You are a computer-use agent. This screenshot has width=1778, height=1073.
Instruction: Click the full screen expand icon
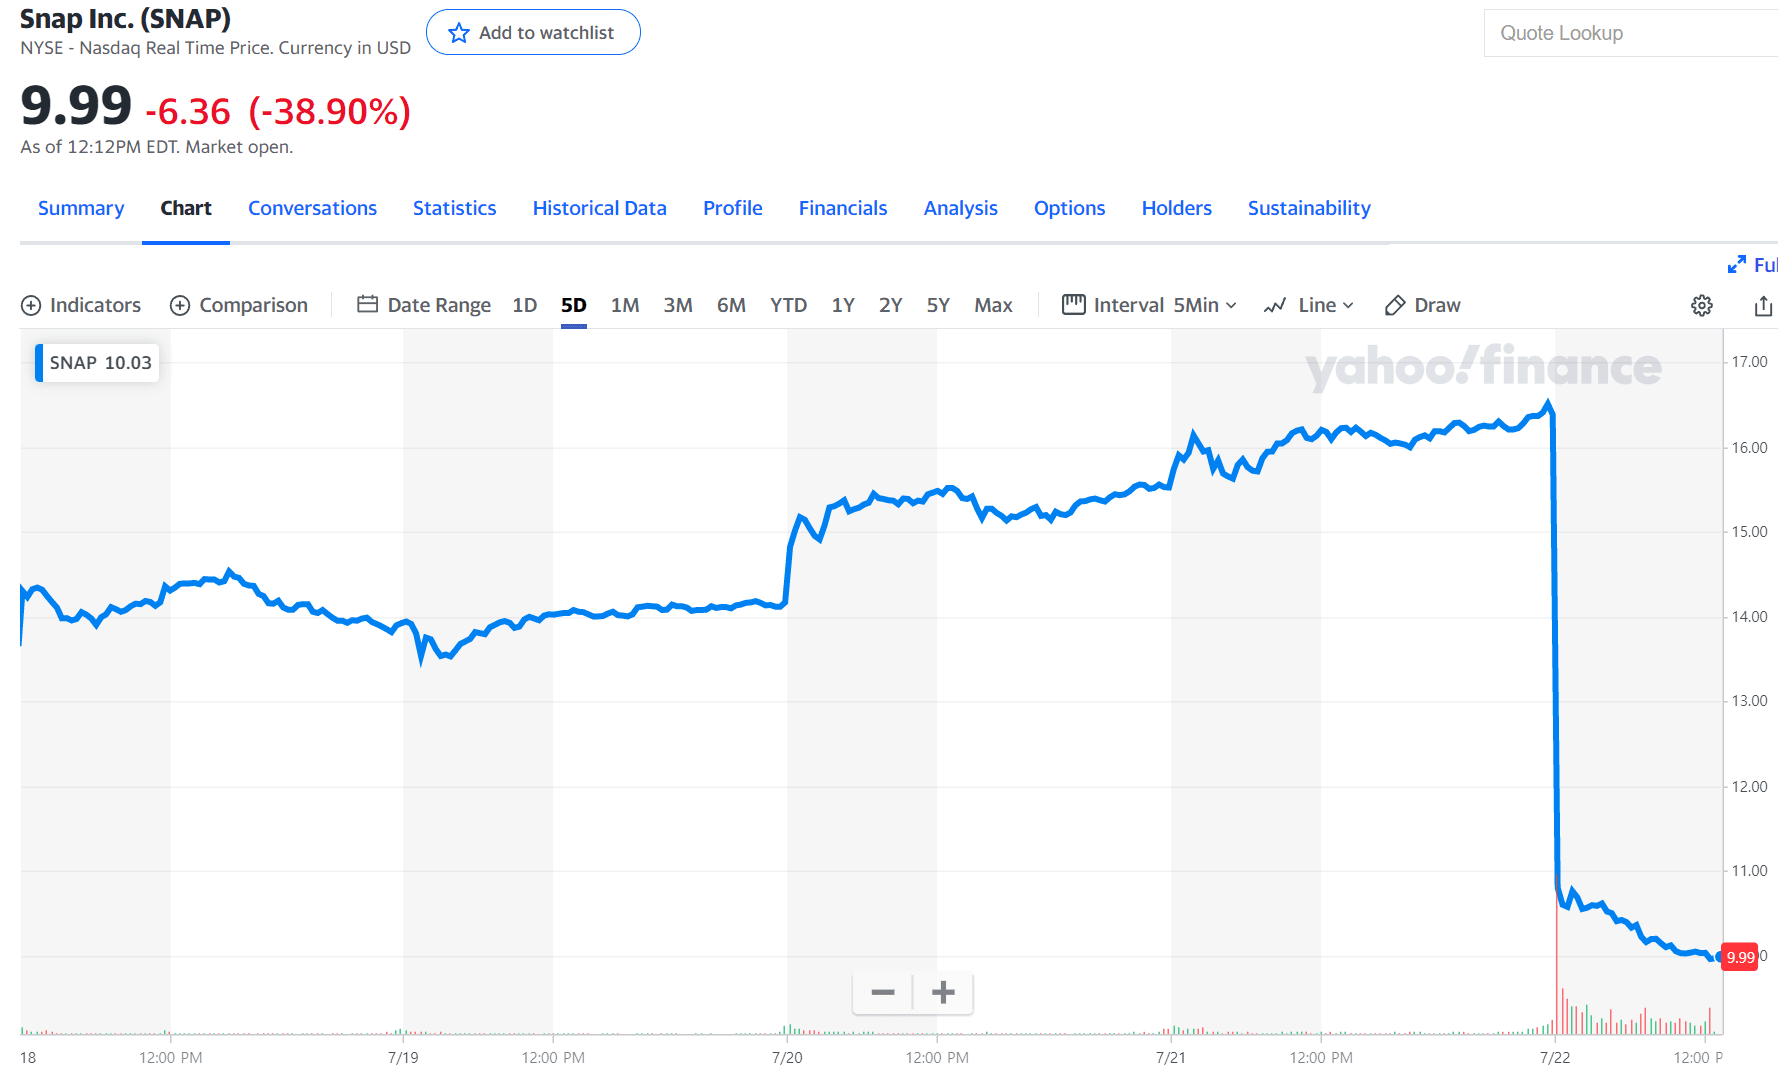[x=1737, y=264]
